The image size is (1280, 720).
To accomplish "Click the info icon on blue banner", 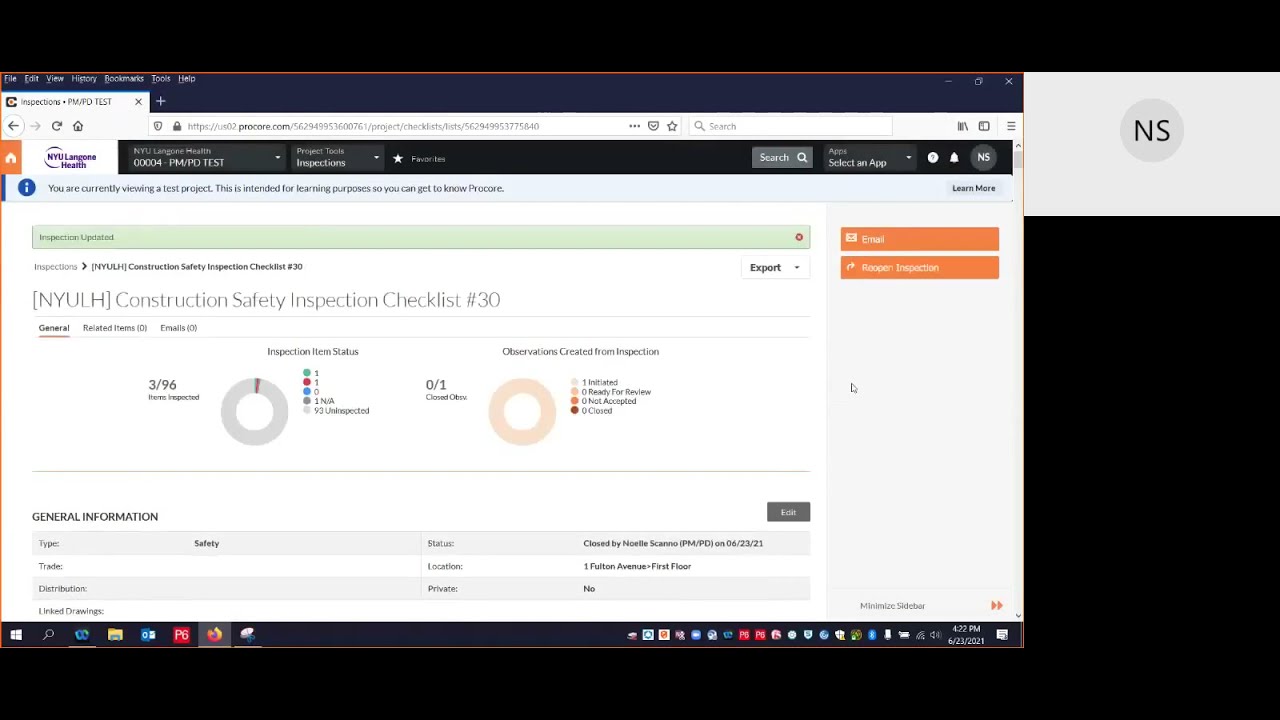I will pos(27,188).
